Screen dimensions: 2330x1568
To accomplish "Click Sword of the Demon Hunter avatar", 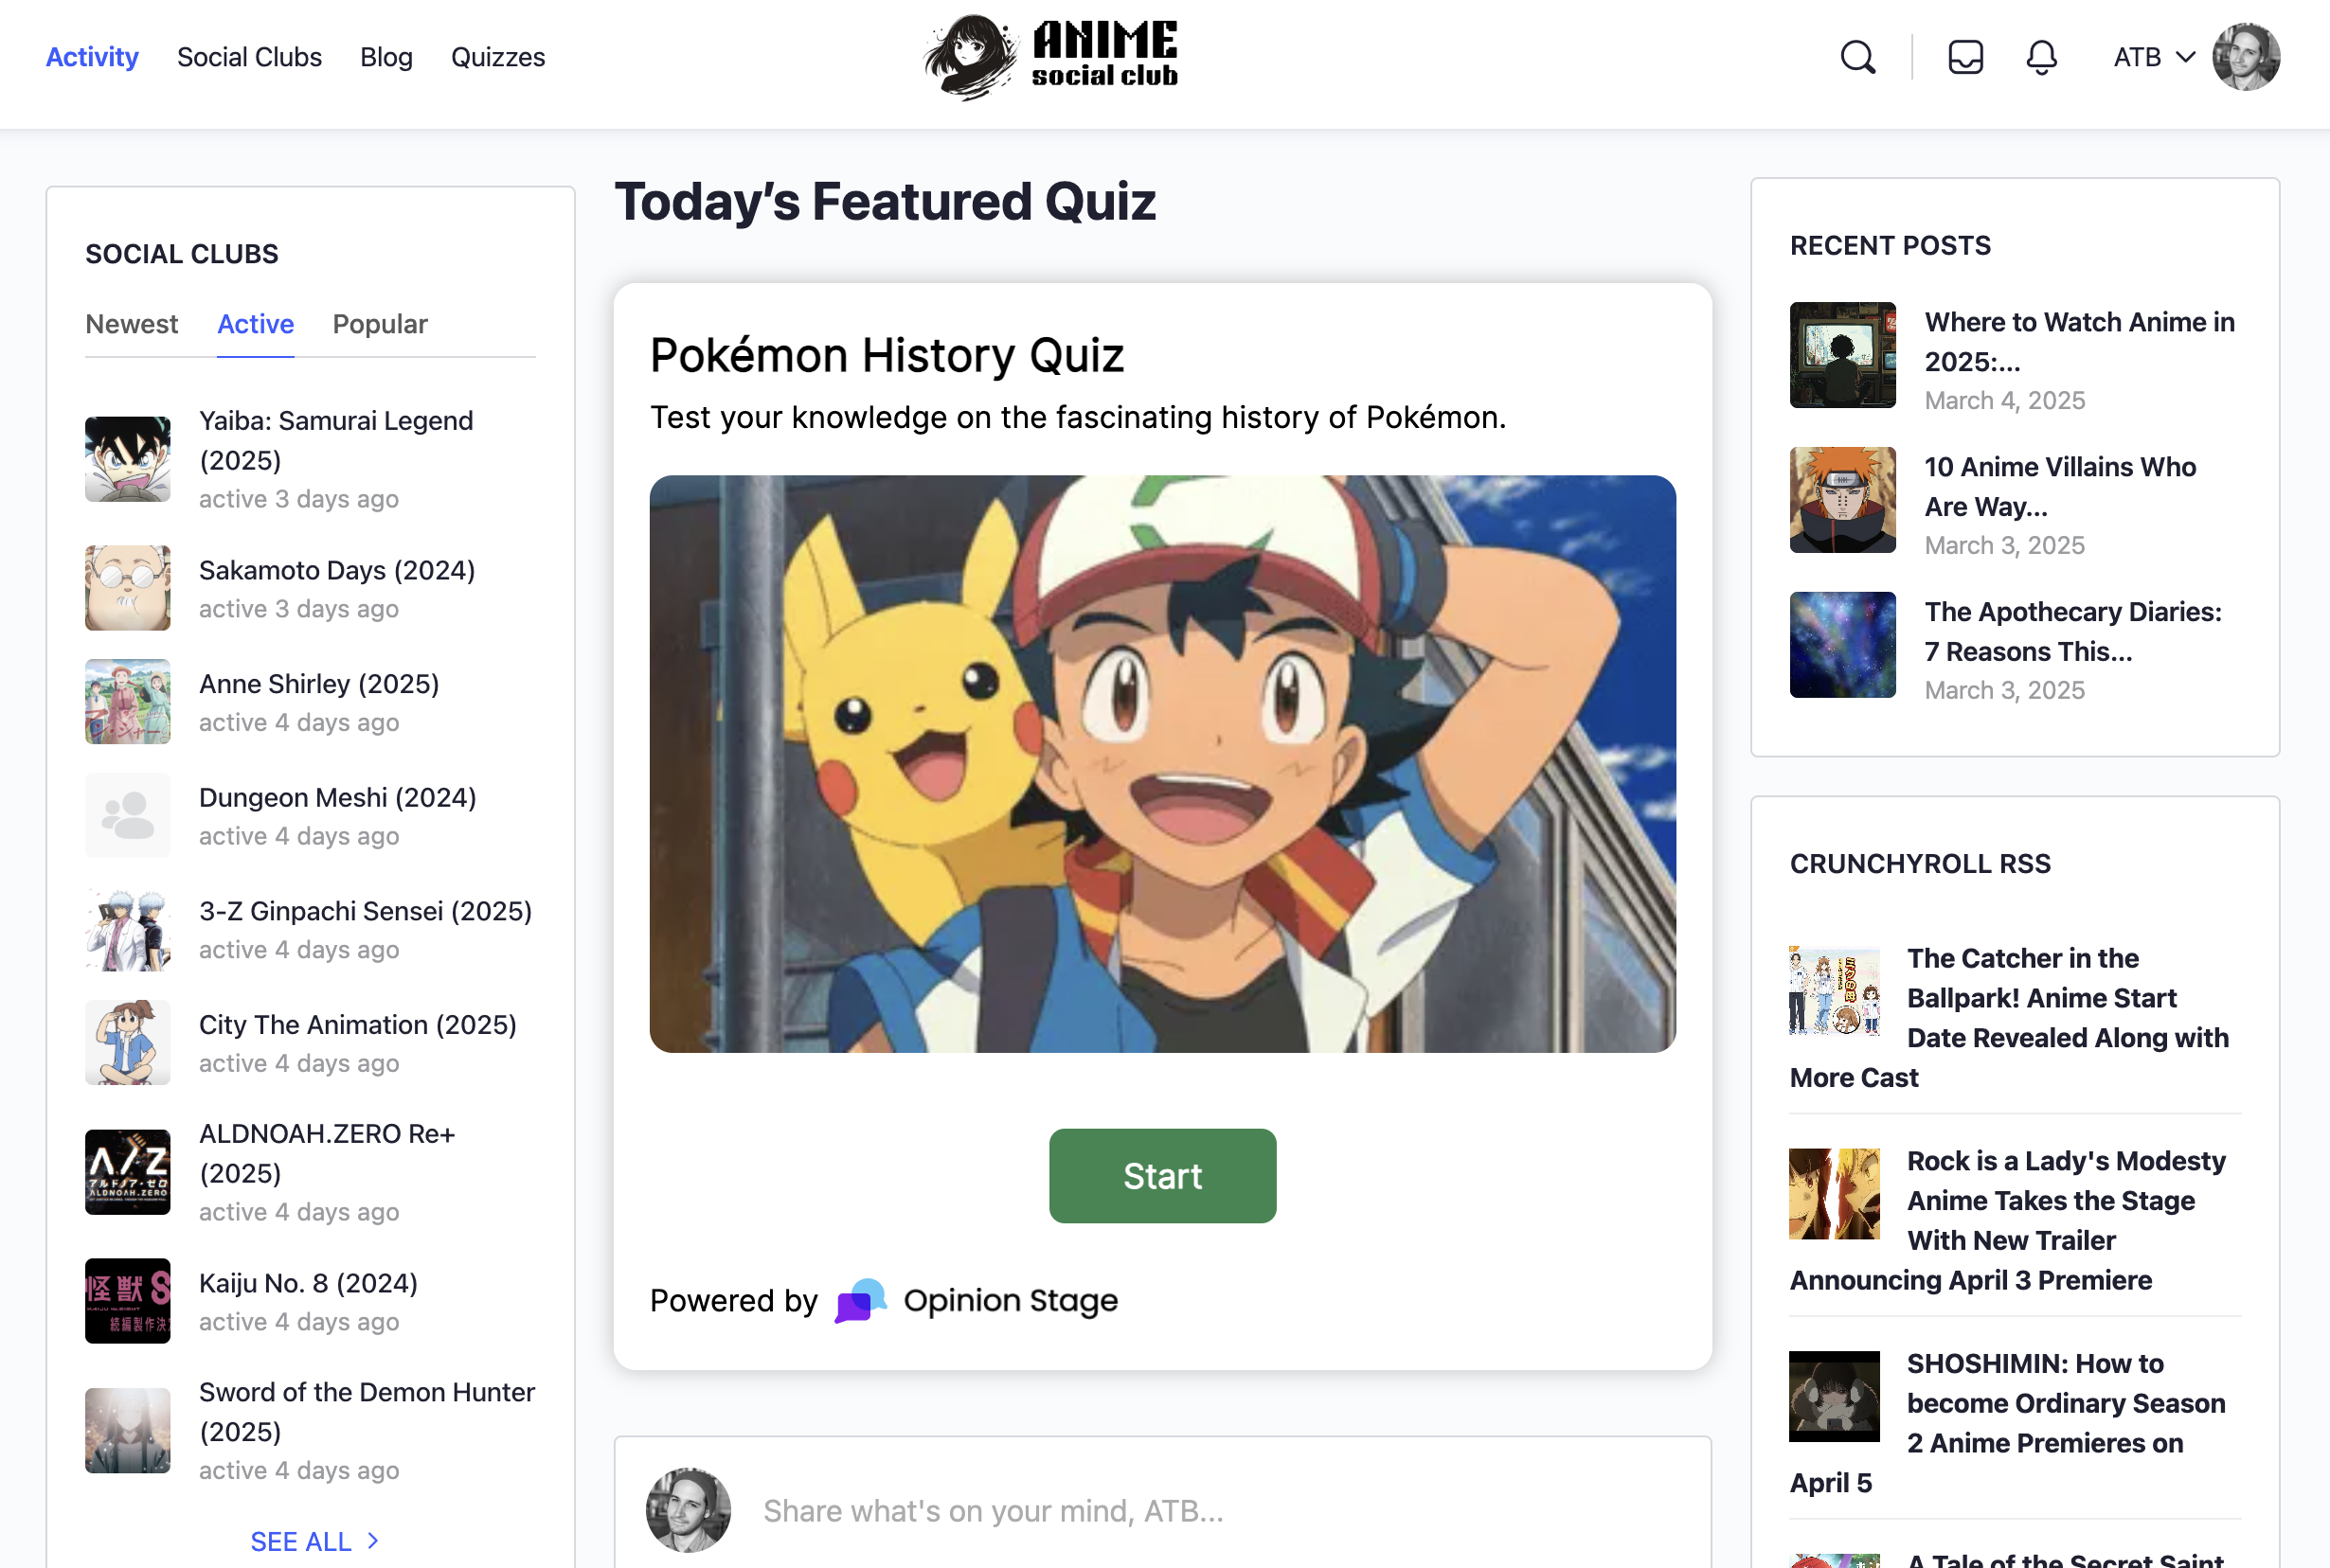I will (x=128, y=1431).
